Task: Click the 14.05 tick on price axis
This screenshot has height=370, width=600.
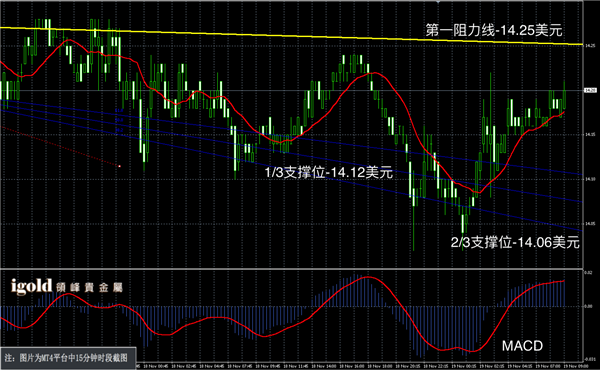Action: click(590, 223)
